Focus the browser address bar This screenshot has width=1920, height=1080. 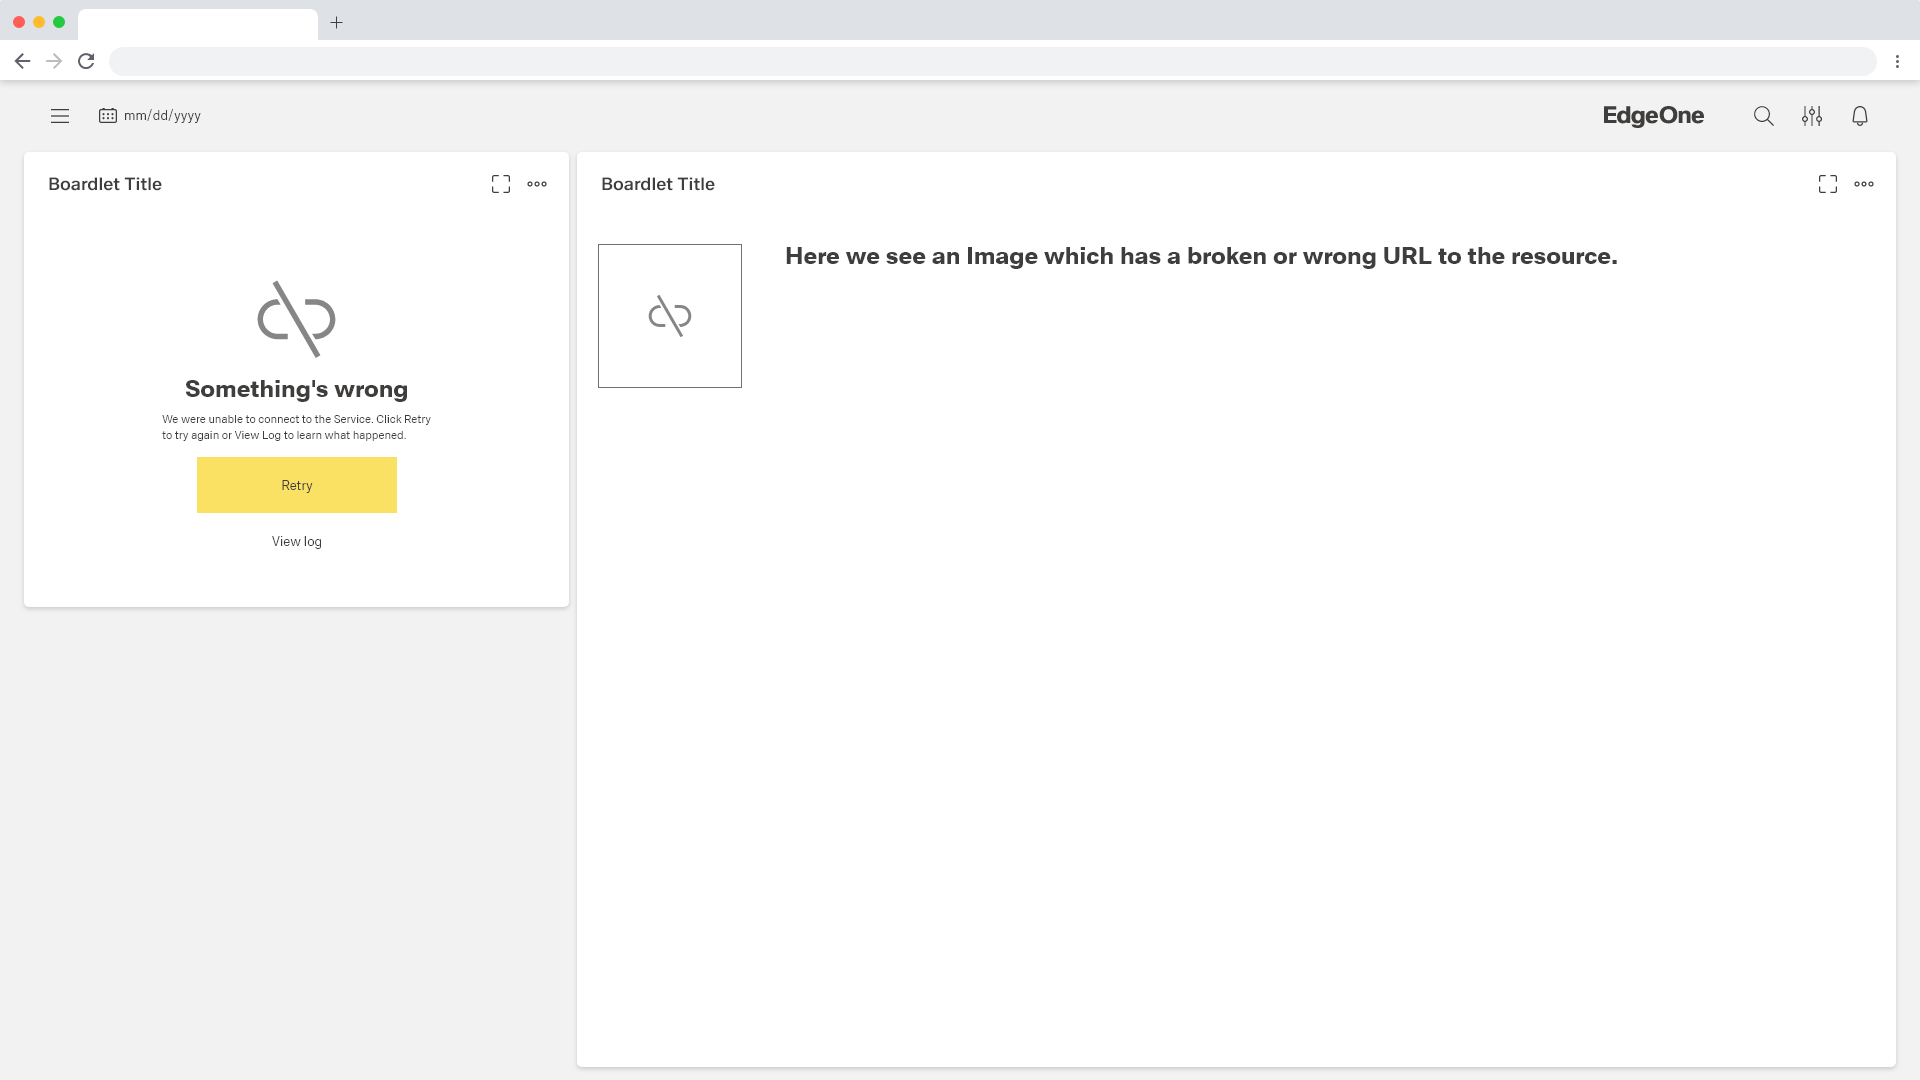click(x=990, y=61)
